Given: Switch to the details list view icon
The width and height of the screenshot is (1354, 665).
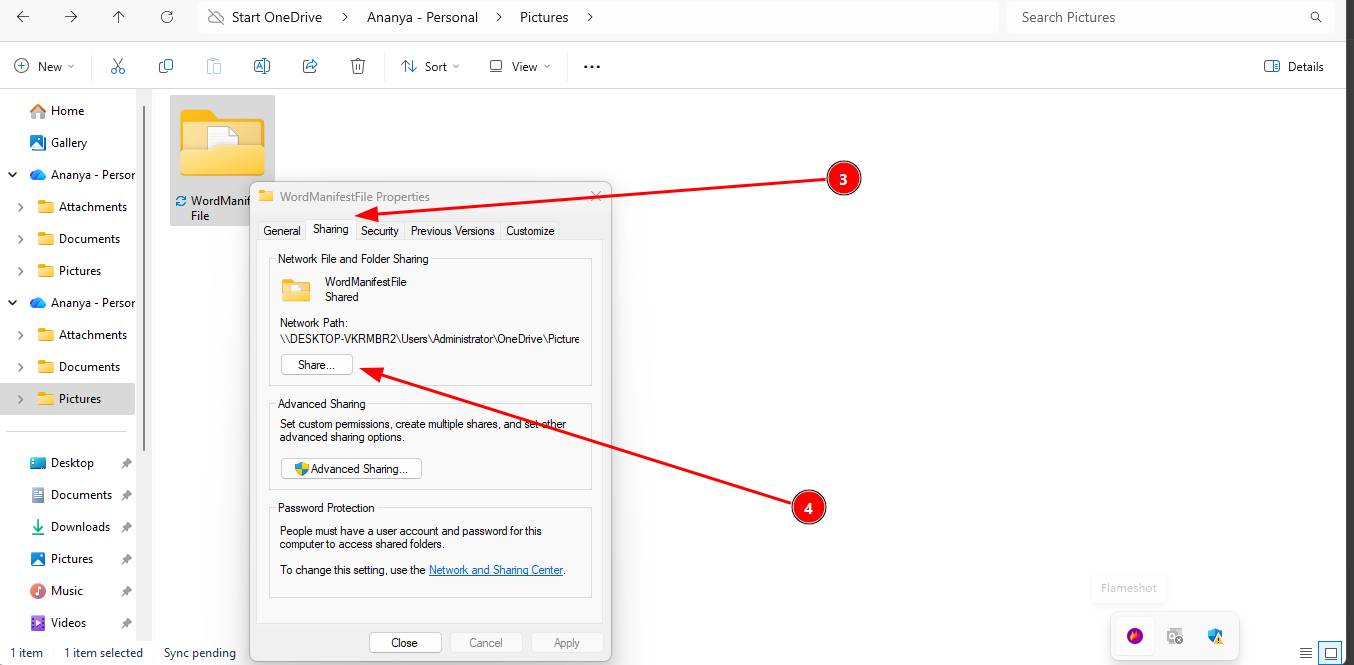Looking at the screenshot, I should [1305, 653].
